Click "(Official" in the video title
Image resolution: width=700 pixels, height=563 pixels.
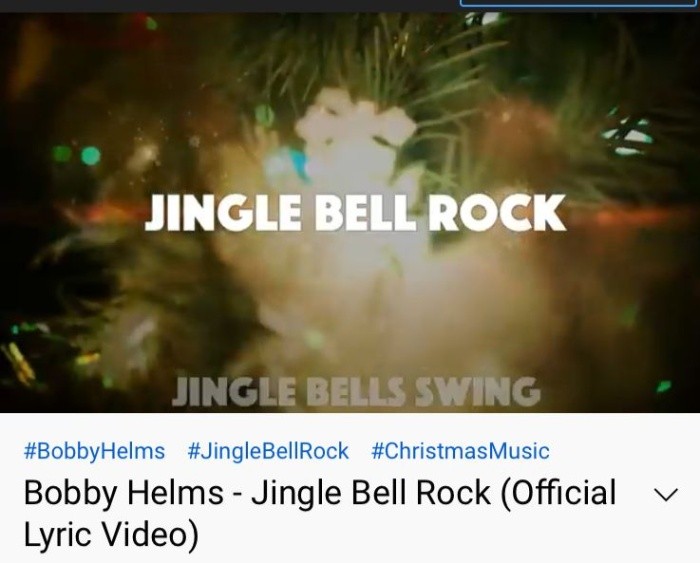point(558,493)
